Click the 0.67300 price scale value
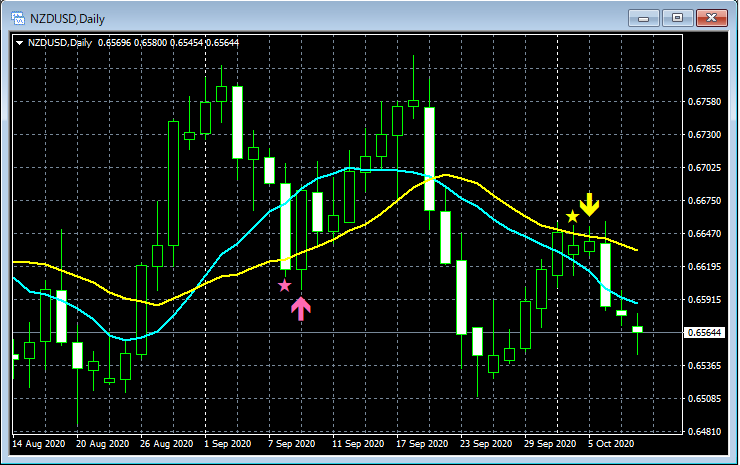 point(704,135)
